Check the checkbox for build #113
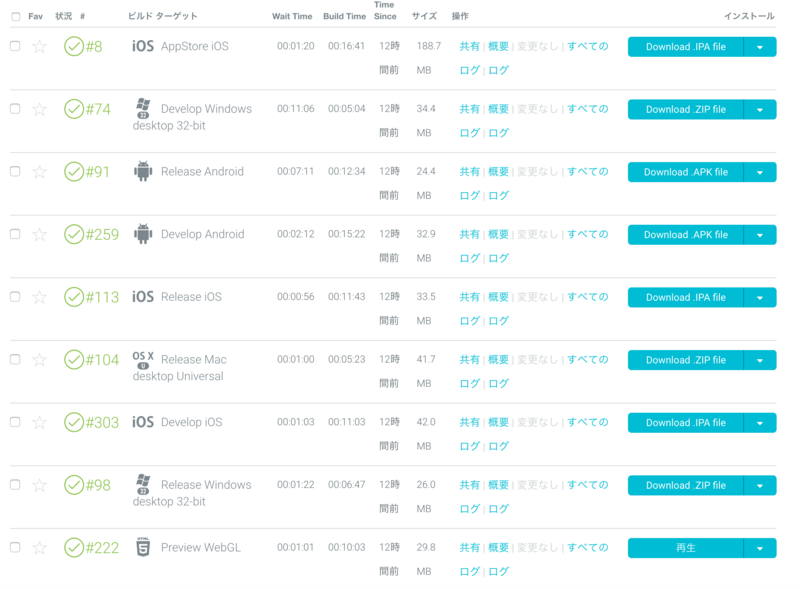Viewport: 800px width, 589px height. point(15,297)
